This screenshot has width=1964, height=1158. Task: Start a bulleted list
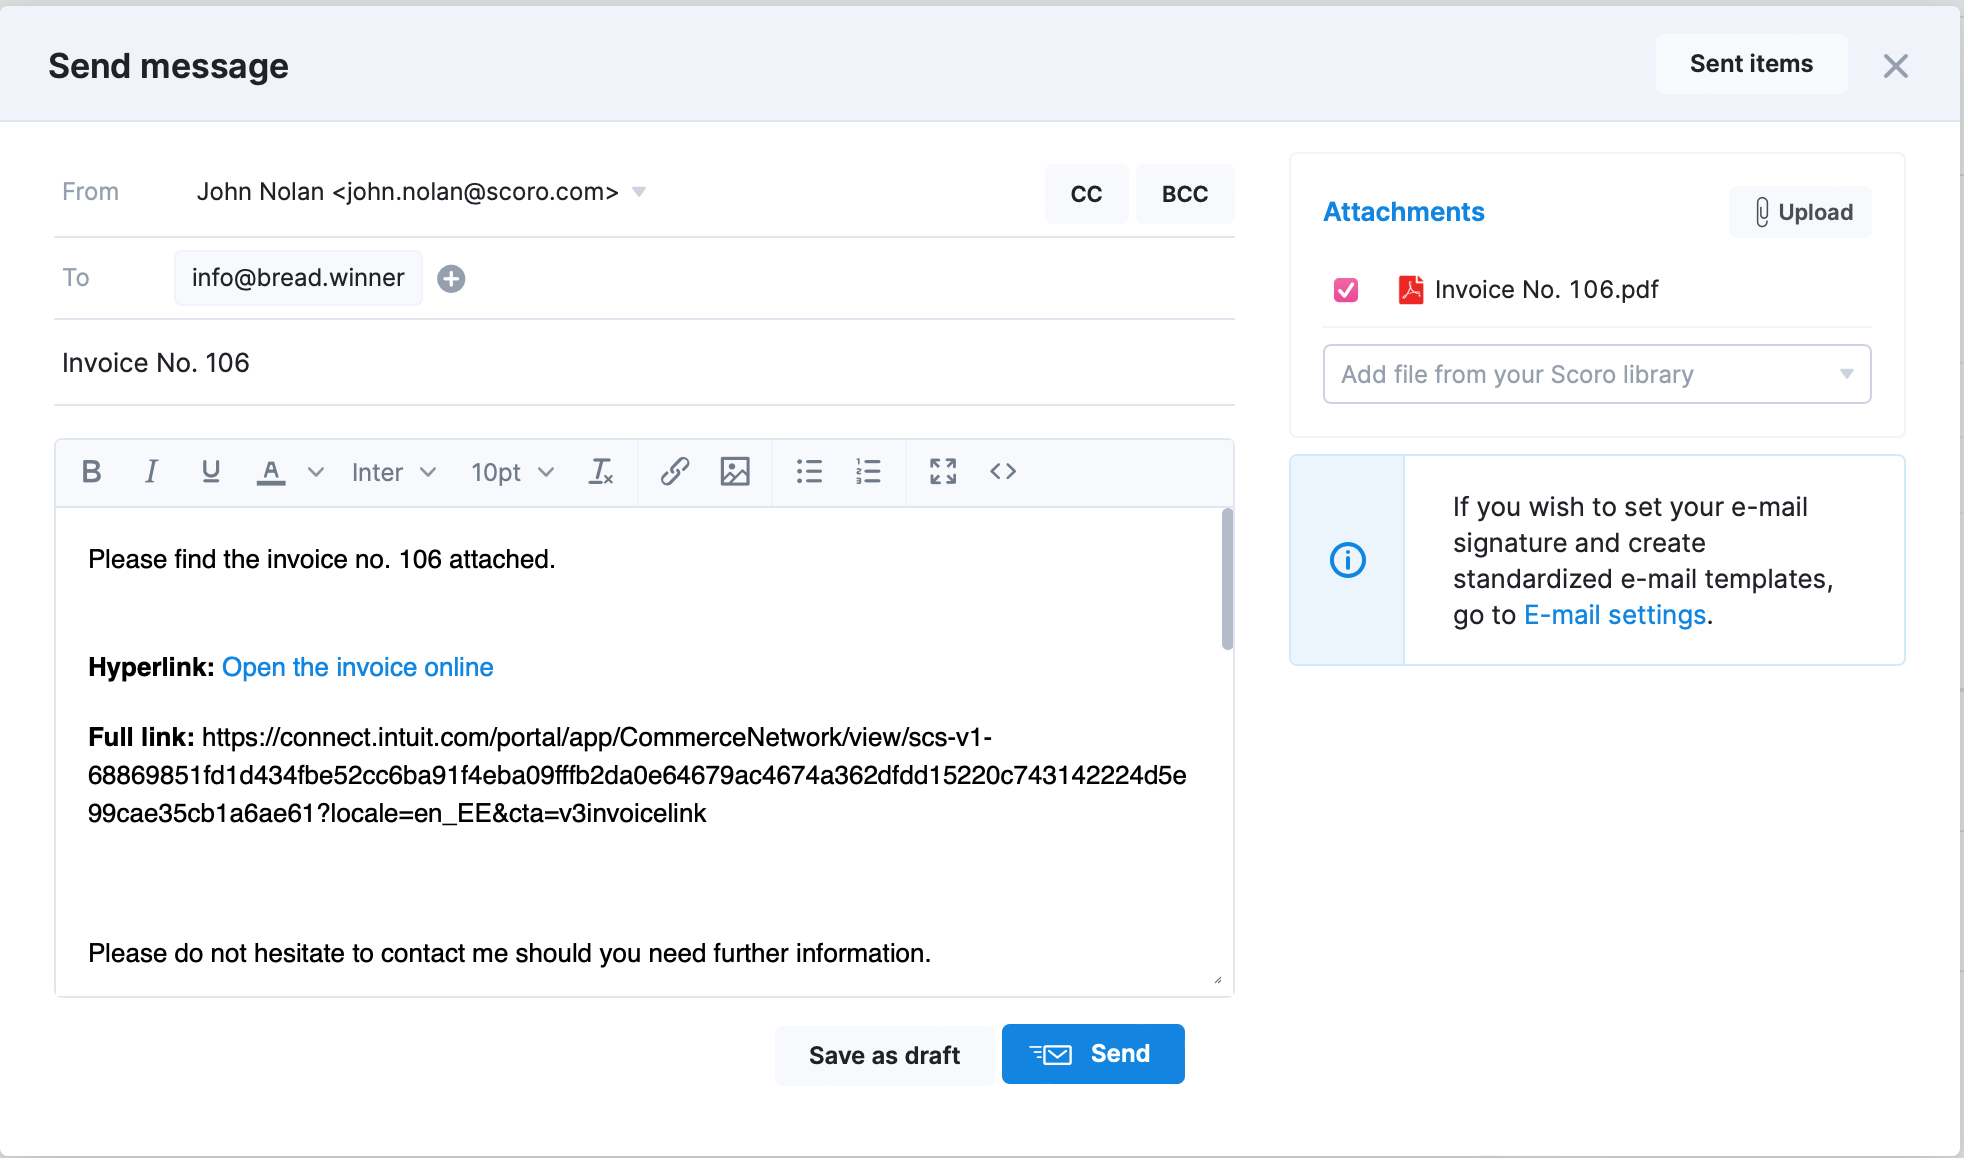809,471
